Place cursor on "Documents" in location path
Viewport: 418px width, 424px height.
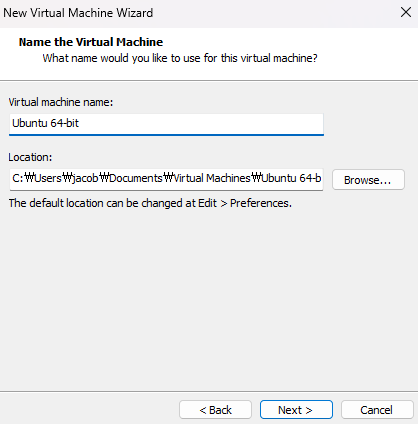[x=136, y=178]
